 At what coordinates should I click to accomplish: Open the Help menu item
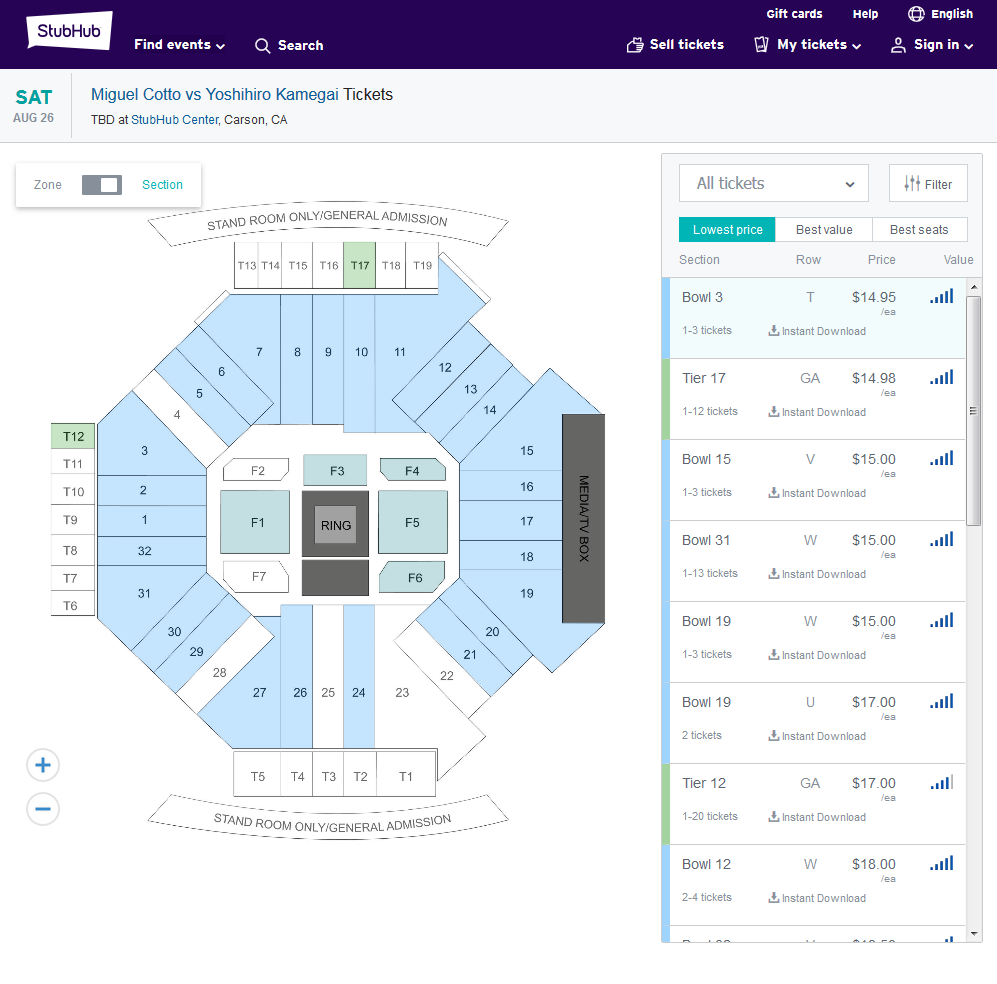865,14
